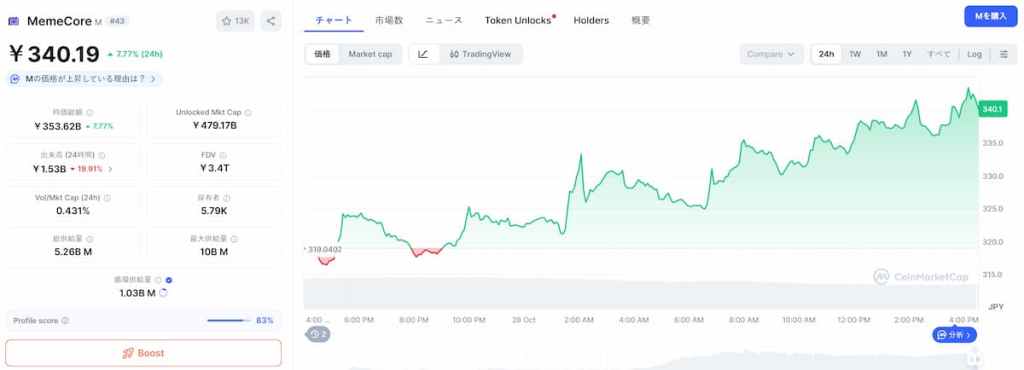This screenshot has width=1024, height=370.
Task: Switch chart to line chart view
Action: click(423, 54)
